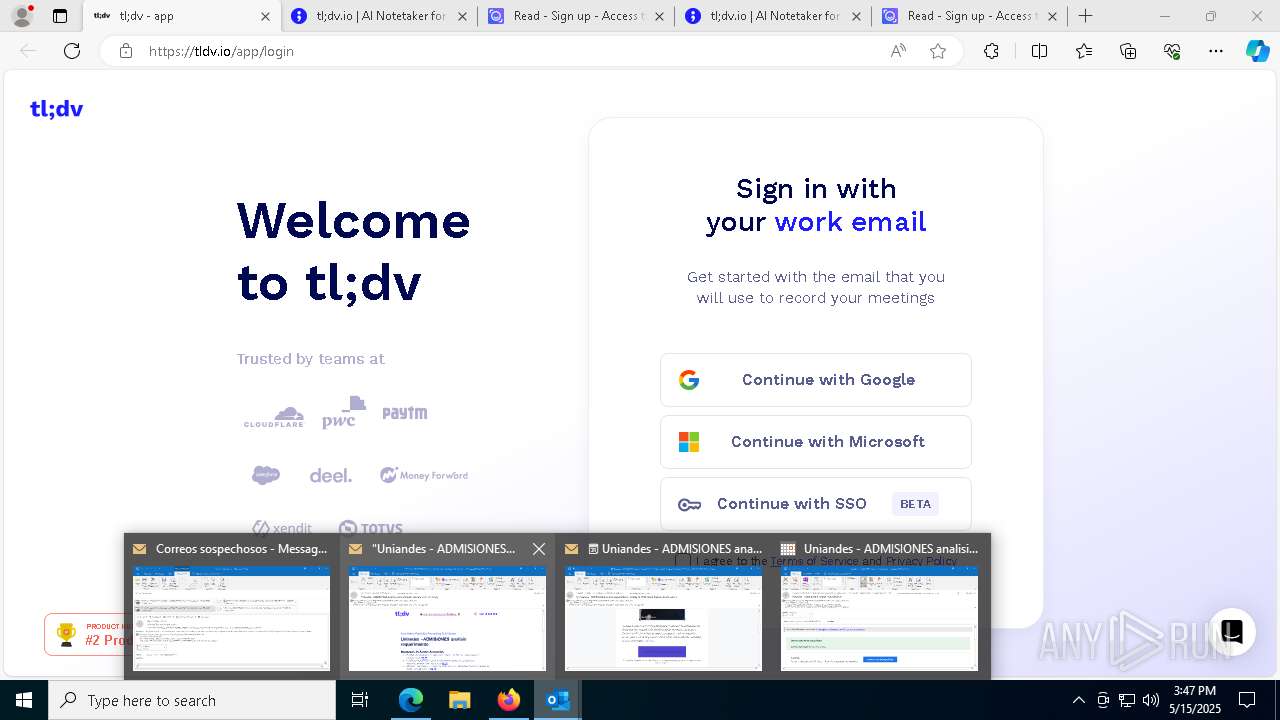
Task: Open the tab actions menu icon
Action: (x=60, y=16)
